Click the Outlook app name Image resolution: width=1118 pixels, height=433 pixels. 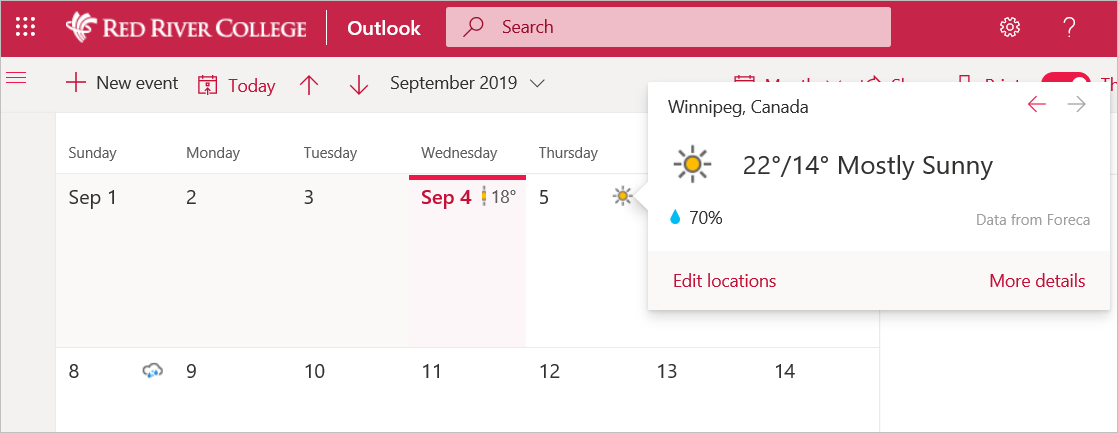(x=384, y=28)
